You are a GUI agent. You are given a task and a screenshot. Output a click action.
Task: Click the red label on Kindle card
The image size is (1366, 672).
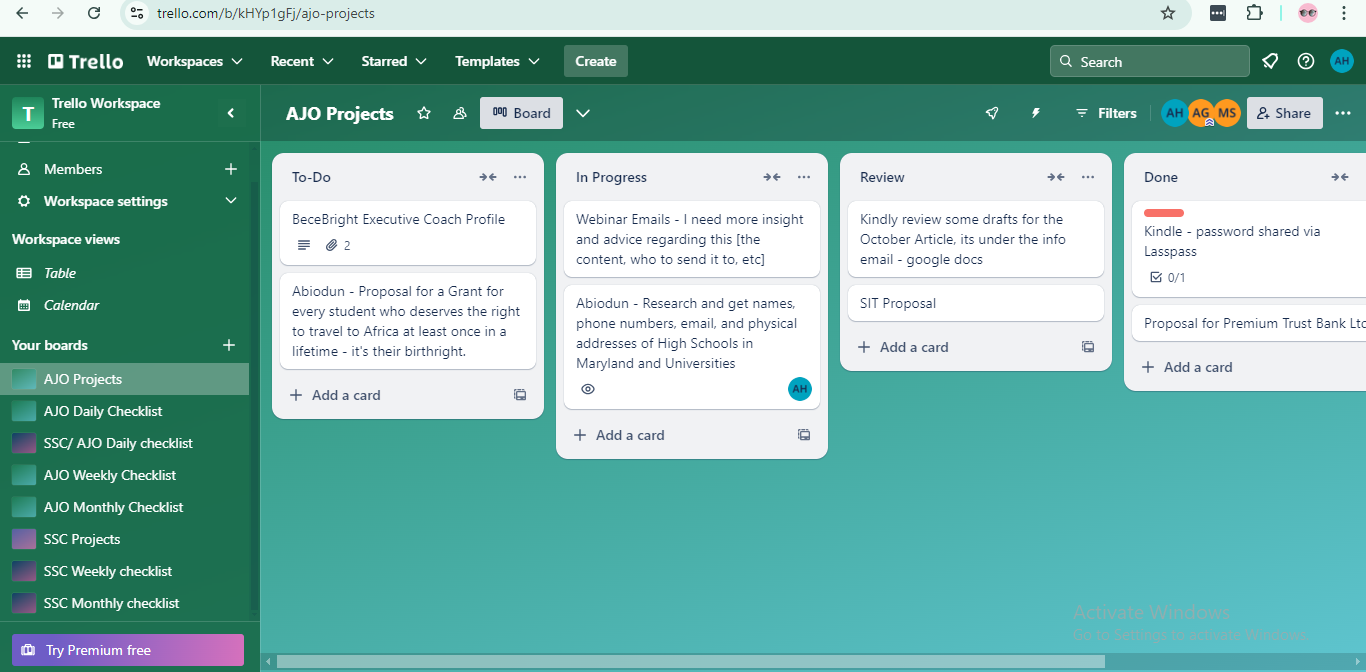[1164, 213]
